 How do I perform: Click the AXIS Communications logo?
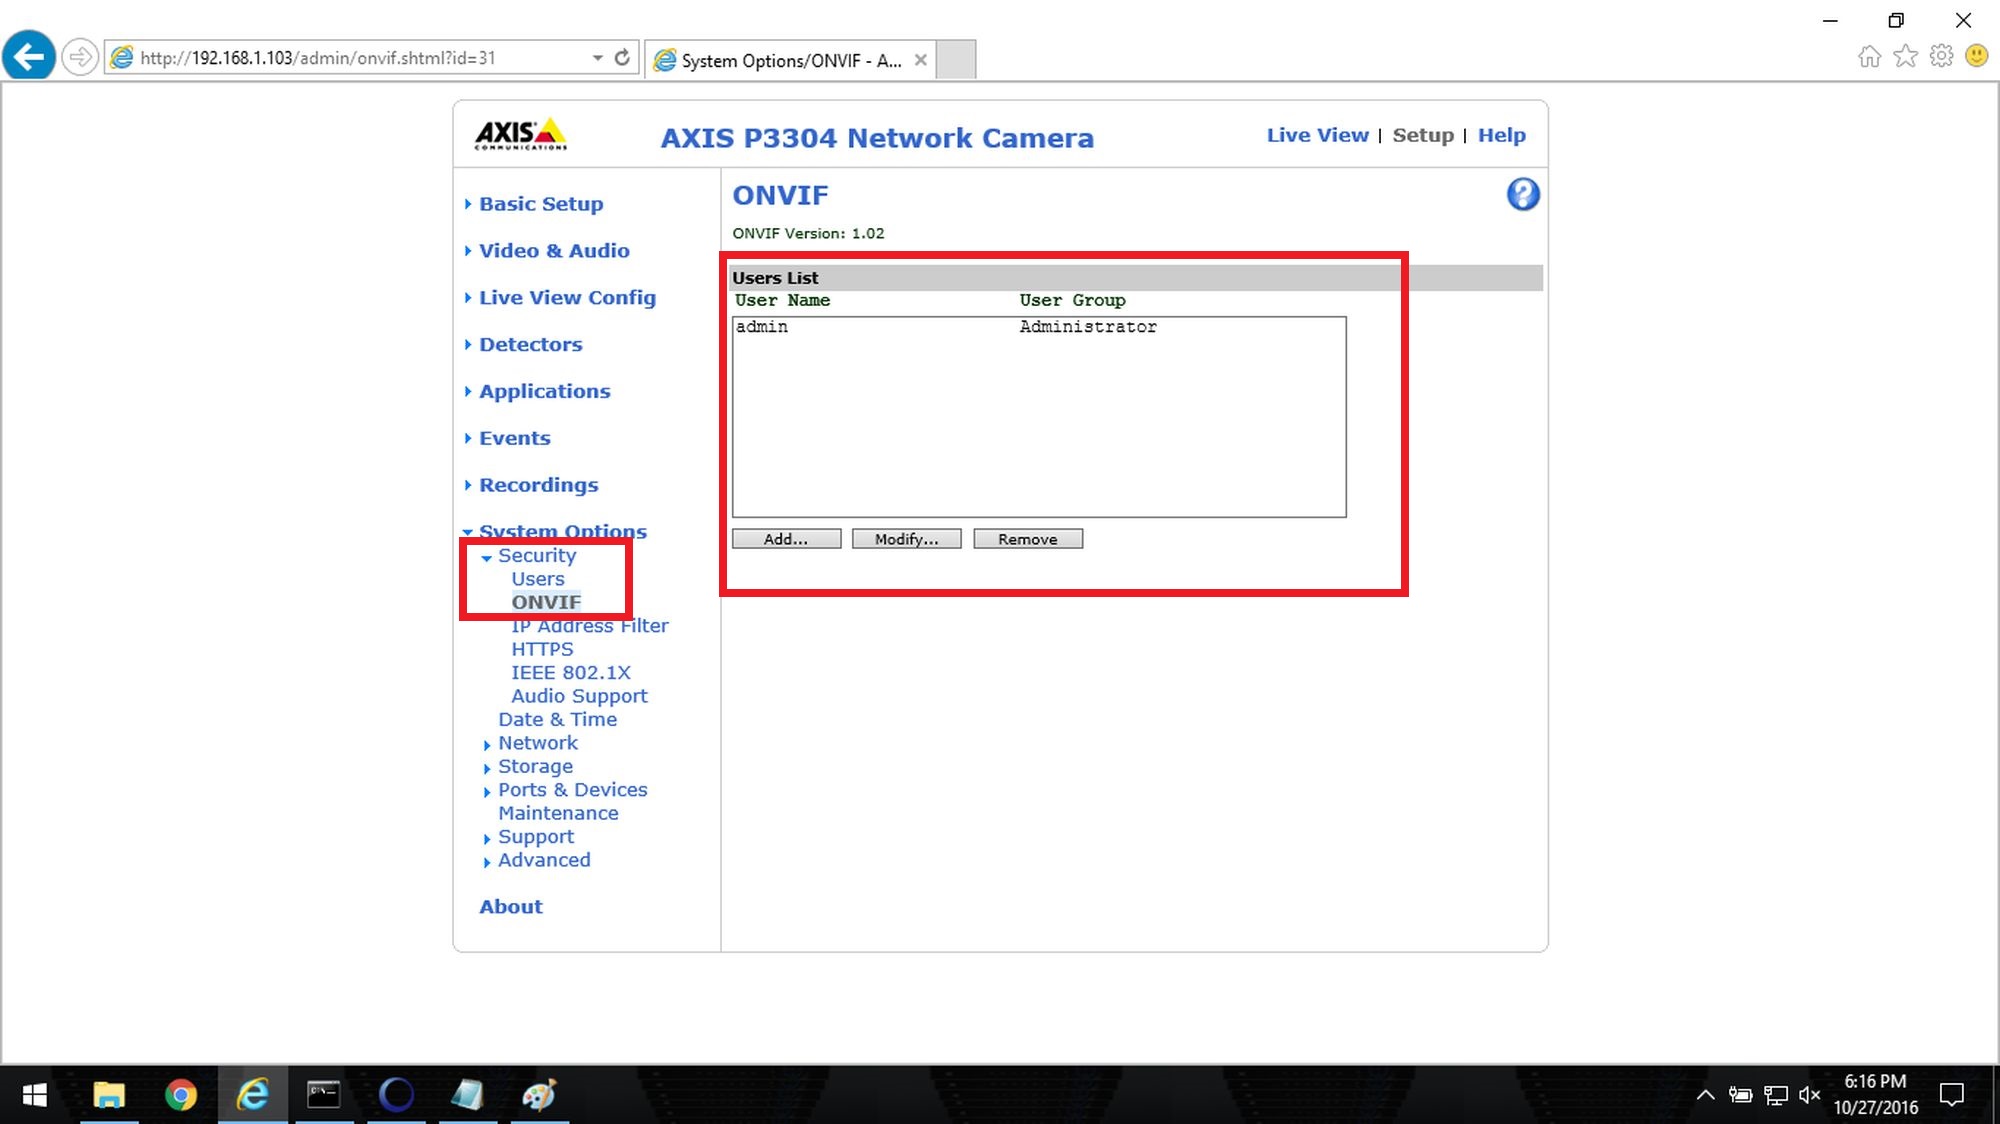click(520, 135)
